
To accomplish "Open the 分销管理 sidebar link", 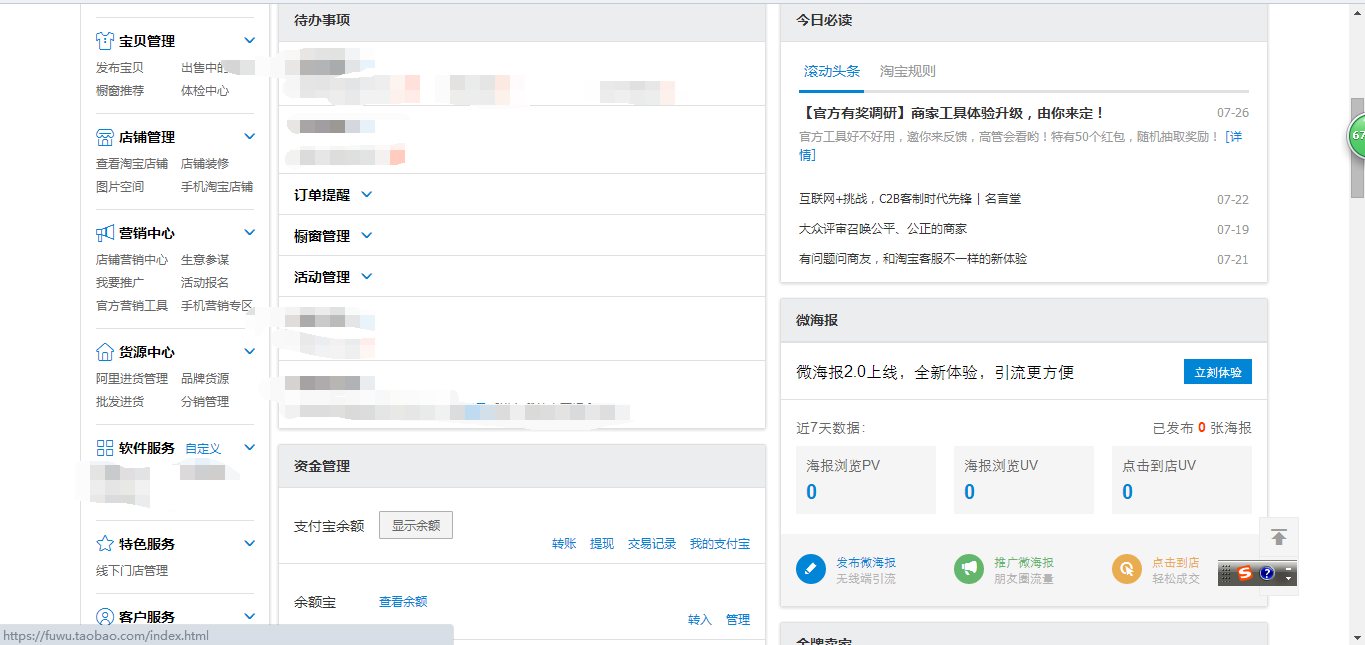I will point(205,402).
